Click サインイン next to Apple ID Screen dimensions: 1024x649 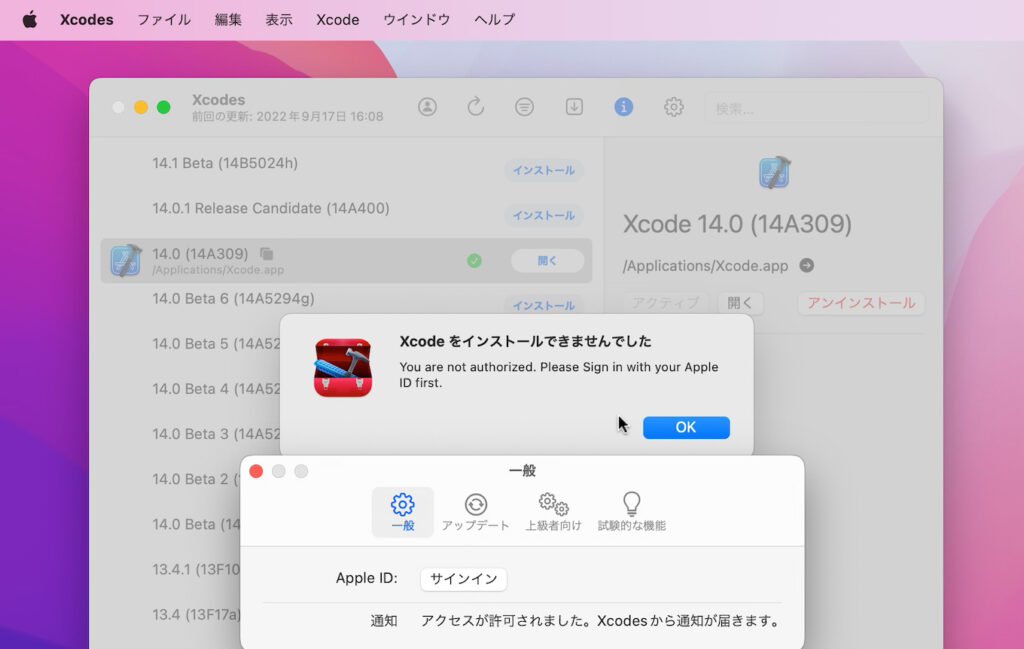pos(463,579)
